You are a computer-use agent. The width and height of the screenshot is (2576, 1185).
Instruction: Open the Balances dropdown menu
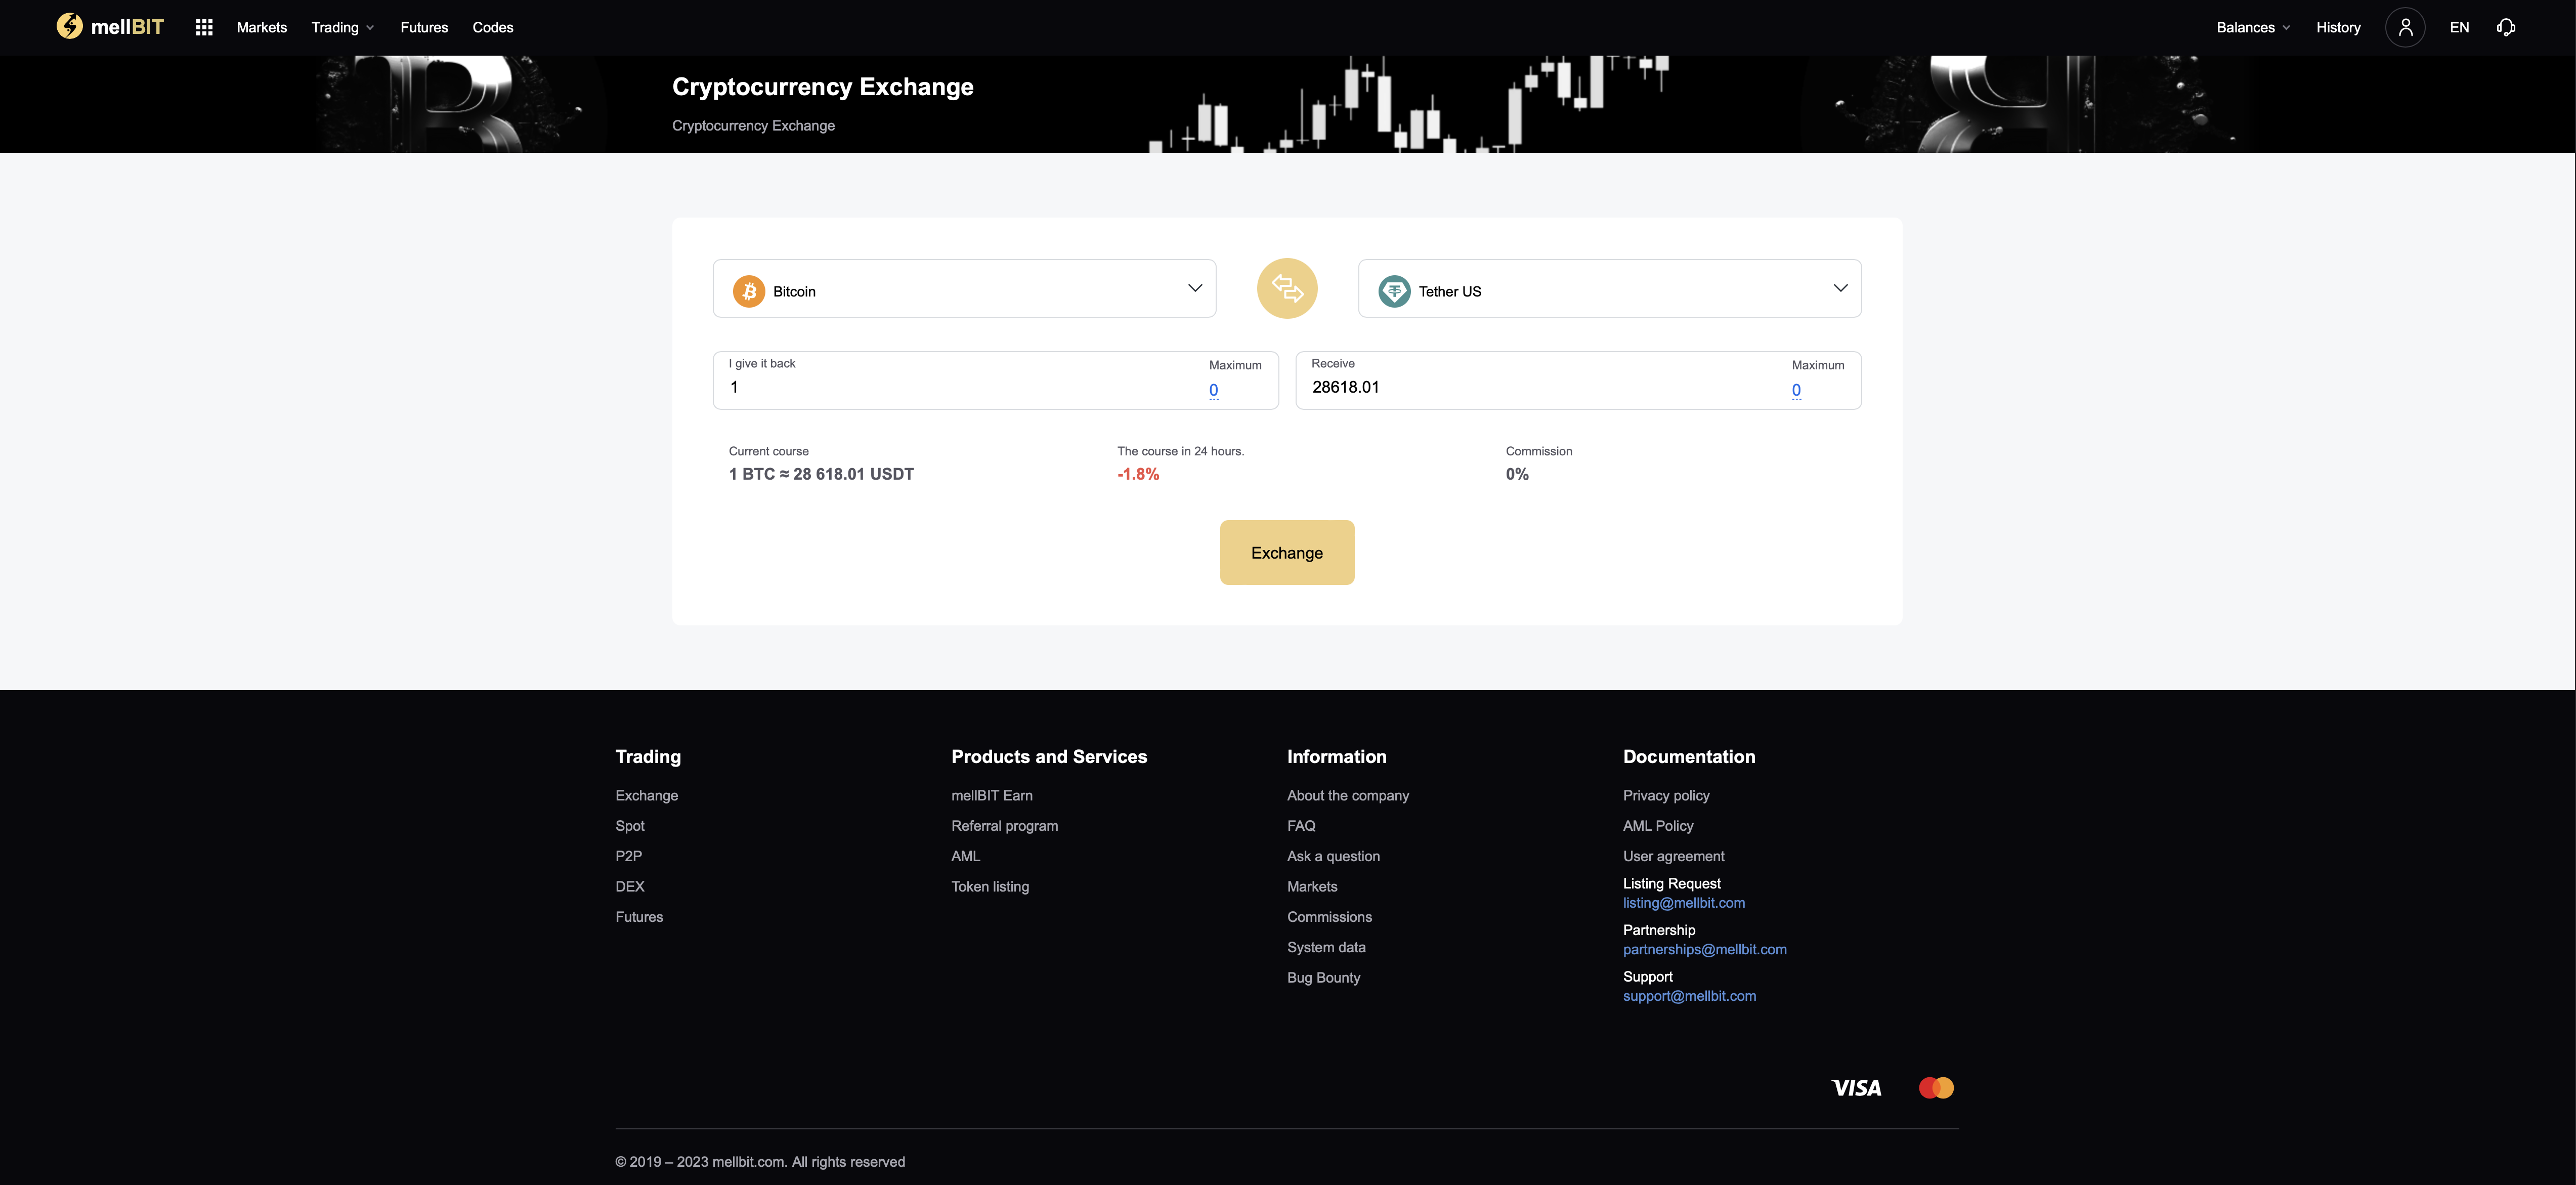pos(2252,27)
